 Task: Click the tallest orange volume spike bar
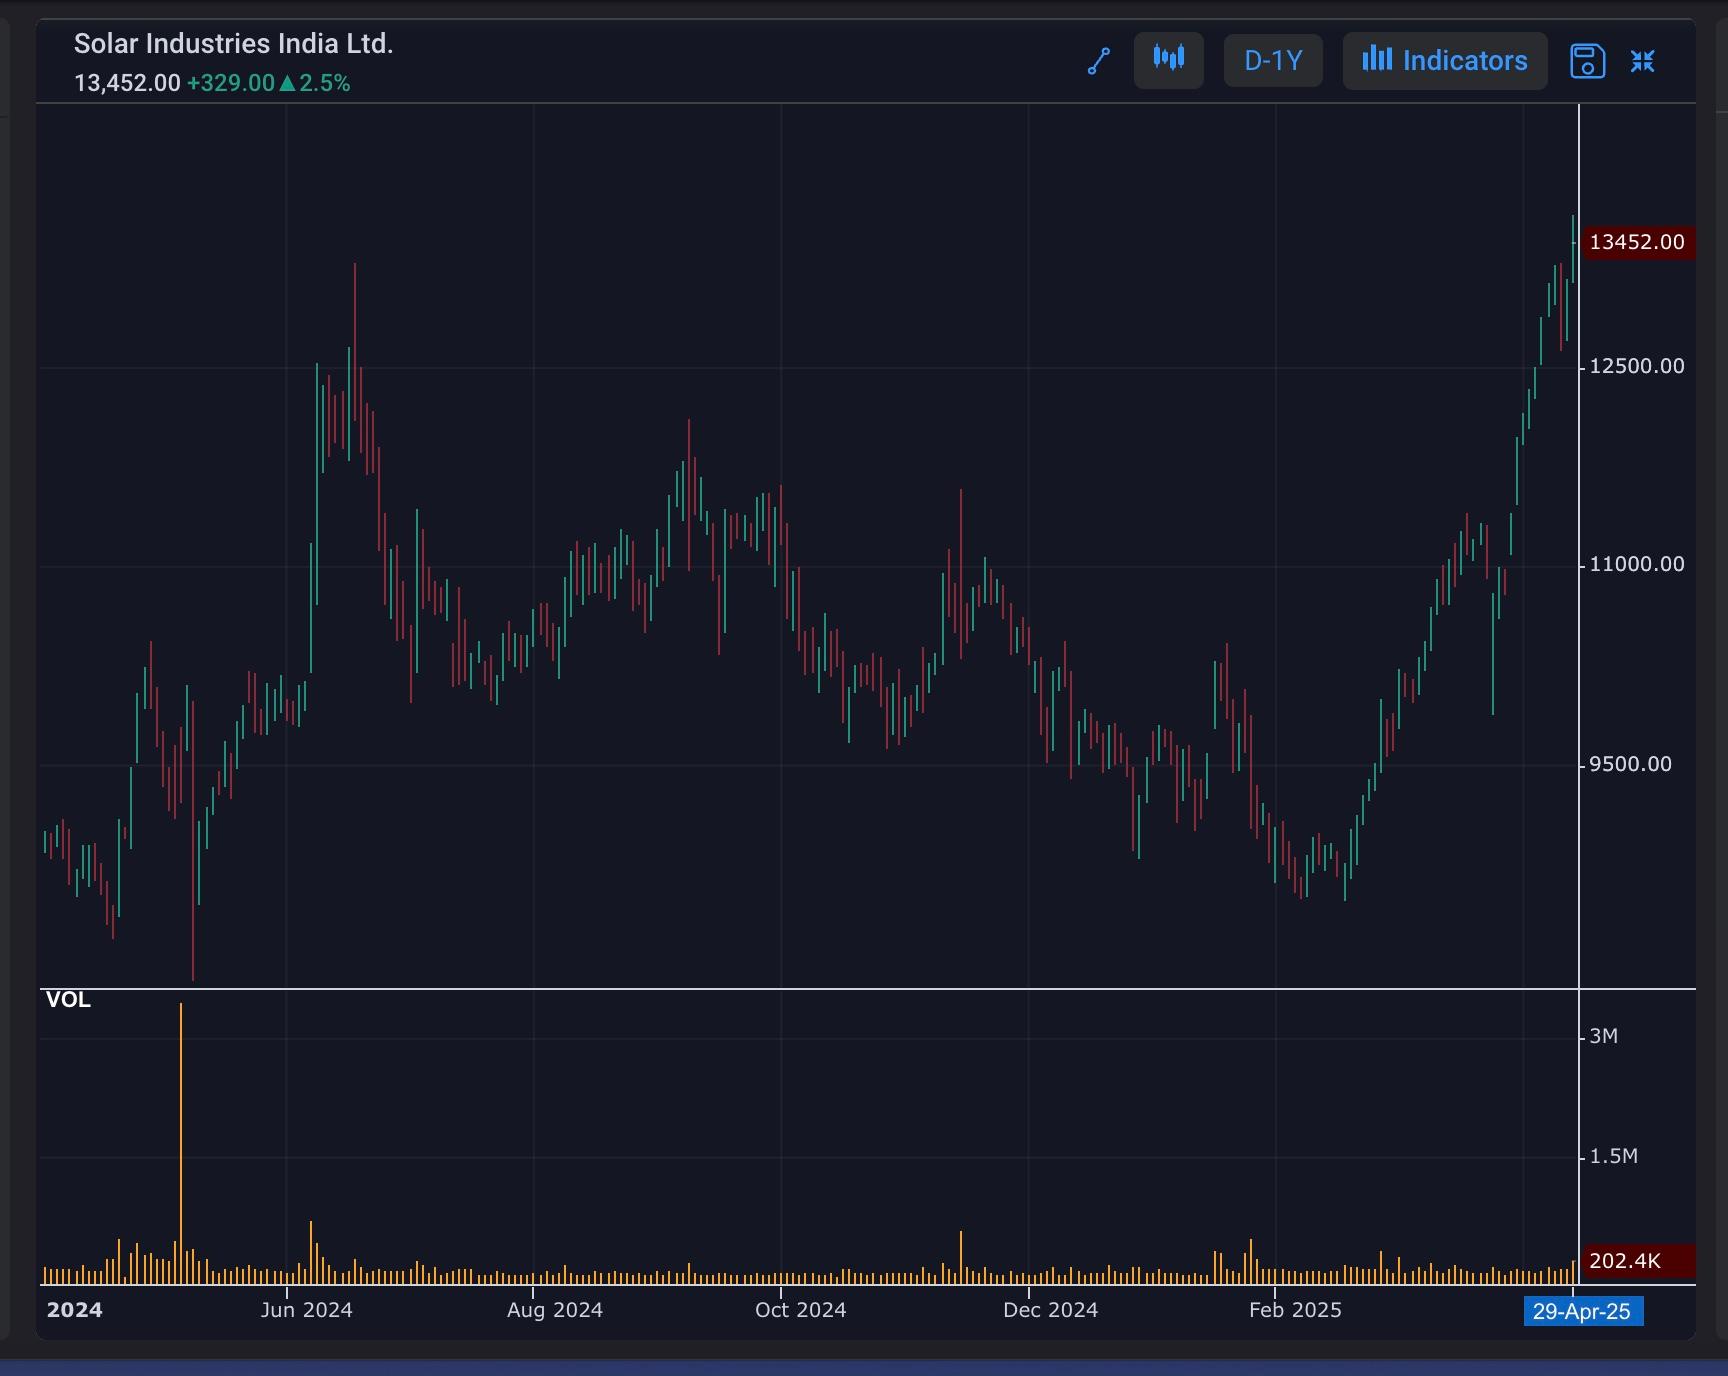(x=181, y=1143)
